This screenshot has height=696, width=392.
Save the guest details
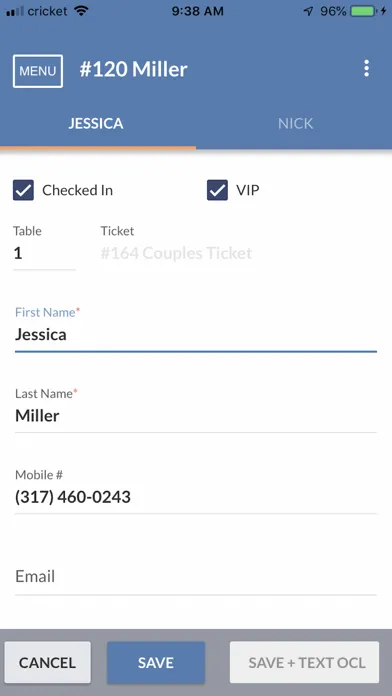click(156, 663)
